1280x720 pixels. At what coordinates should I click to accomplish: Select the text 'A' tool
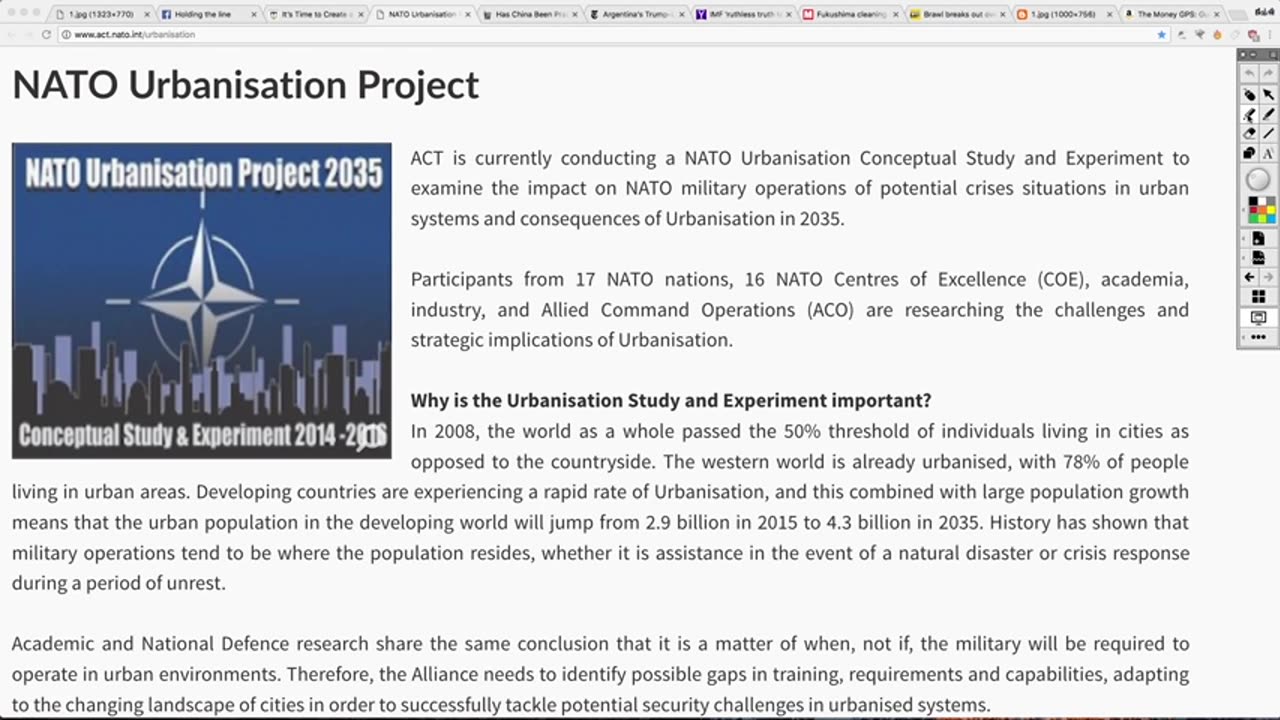point(1268,153)
